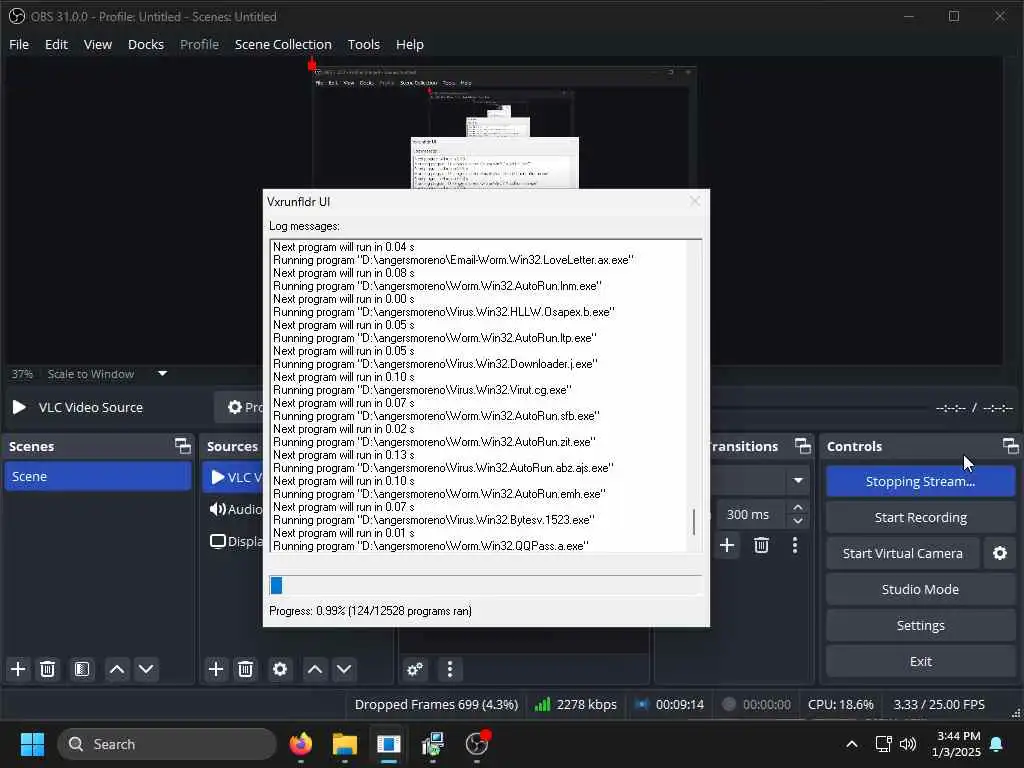This screenshot has width=1024, height=768.
Task: Open the Edit menu
Action: pos(56,44)
